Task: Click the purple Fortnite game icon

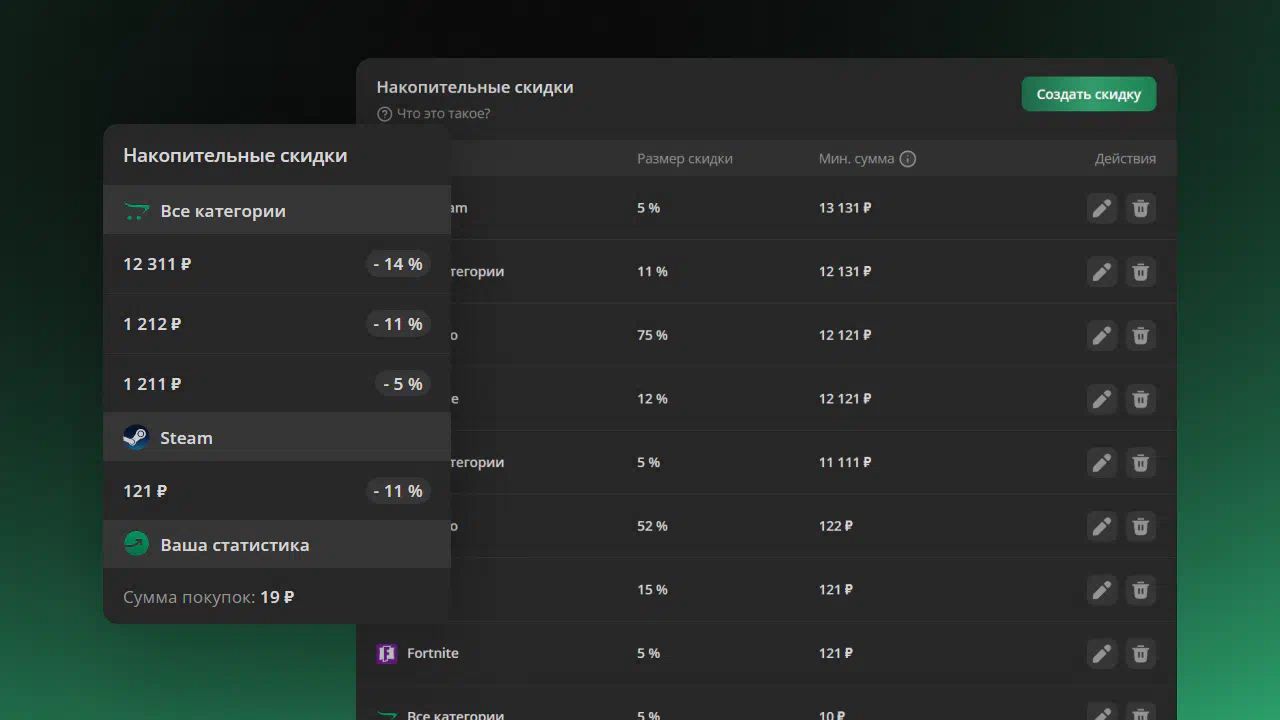Action: [386, 654]
